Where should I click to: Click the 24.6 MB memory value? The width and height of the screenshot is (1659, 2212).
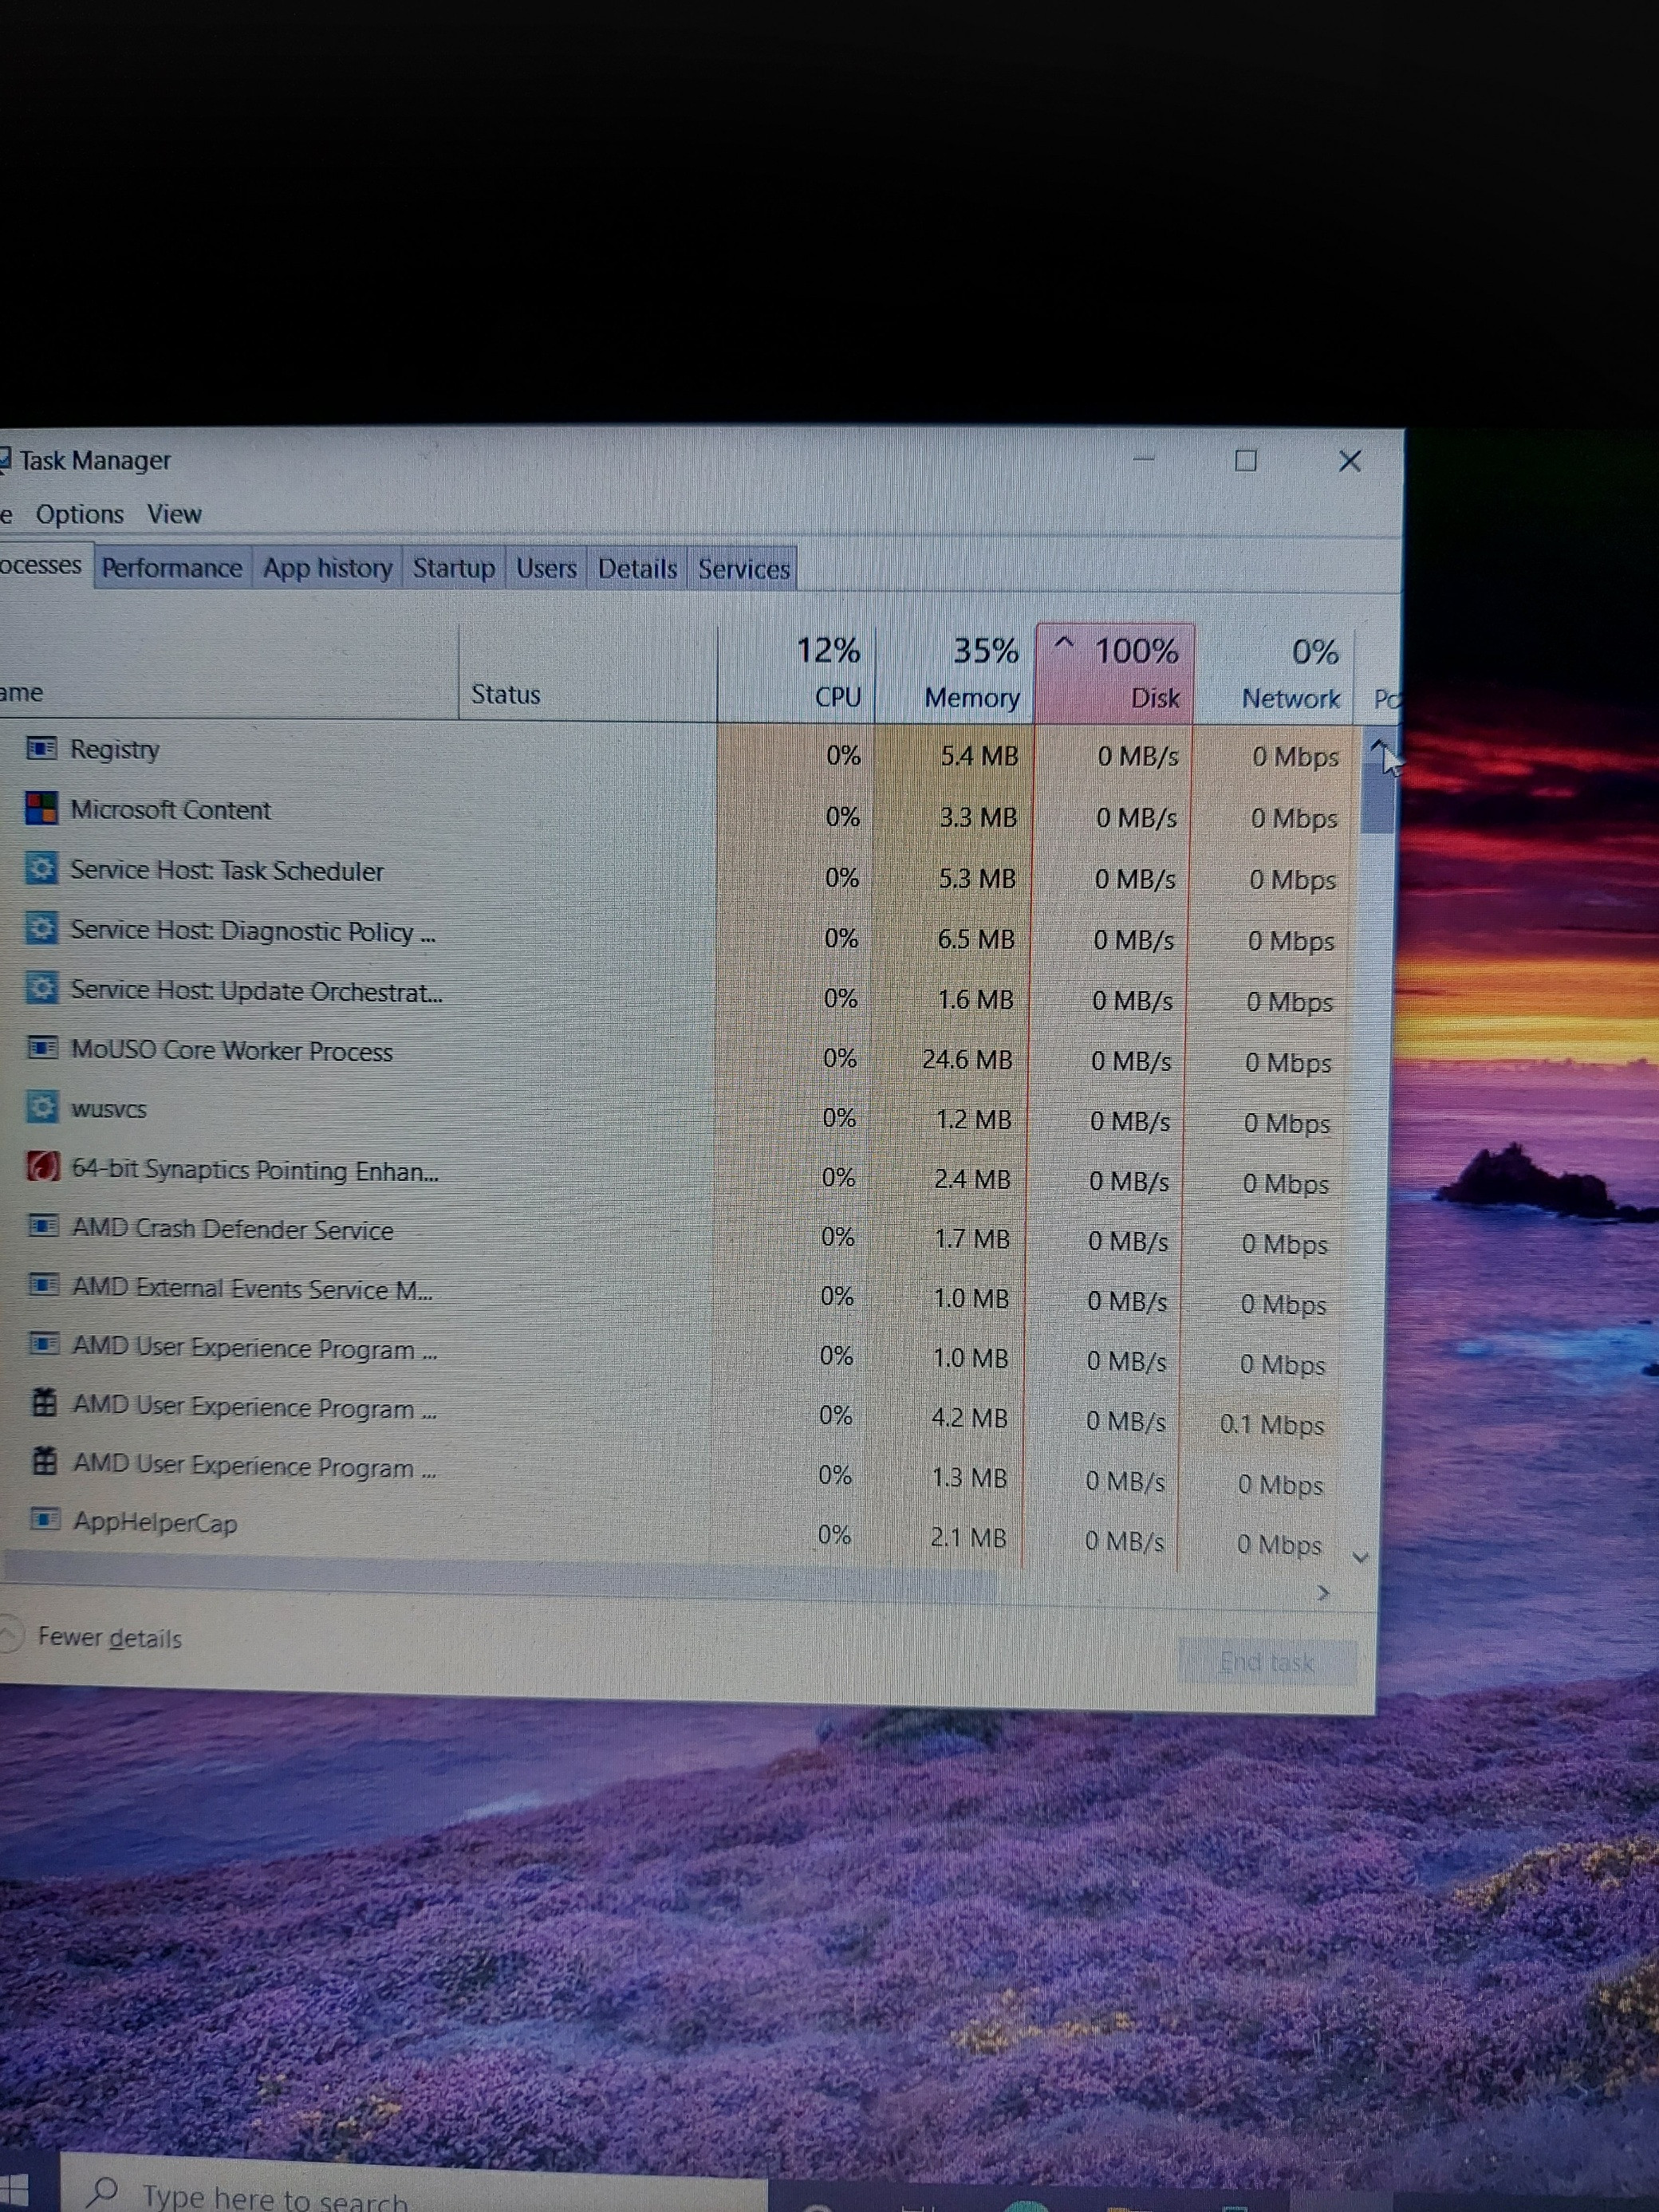[x=967, y=1059]
